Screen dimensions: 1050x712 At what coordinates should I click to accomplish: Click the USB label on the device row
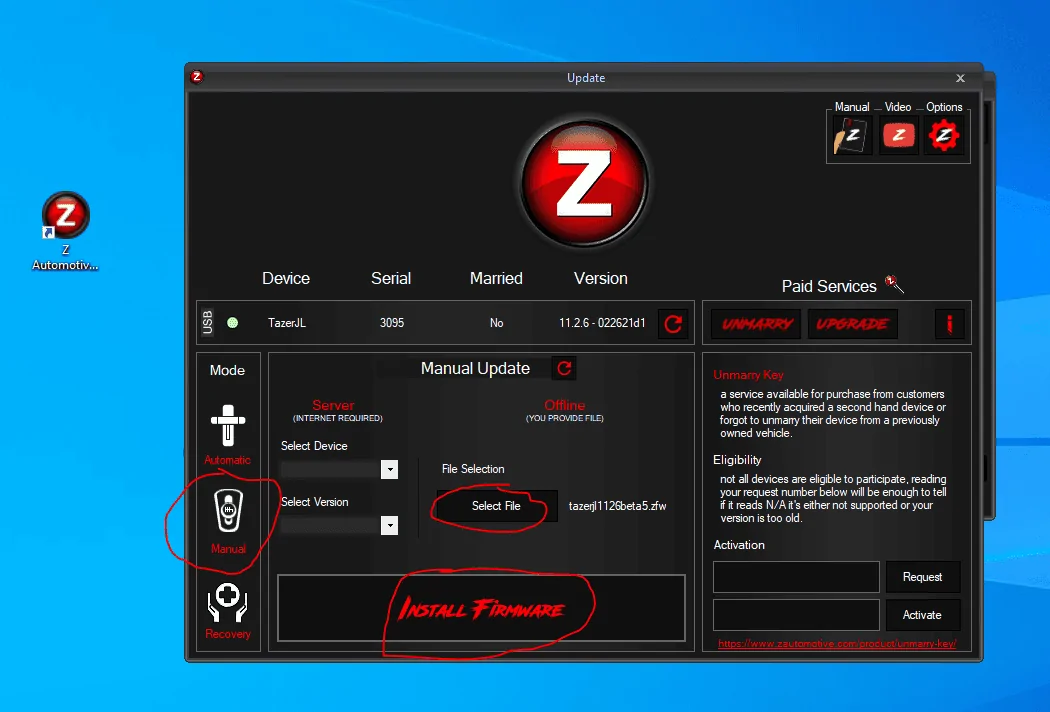click(x=208, y=322)
